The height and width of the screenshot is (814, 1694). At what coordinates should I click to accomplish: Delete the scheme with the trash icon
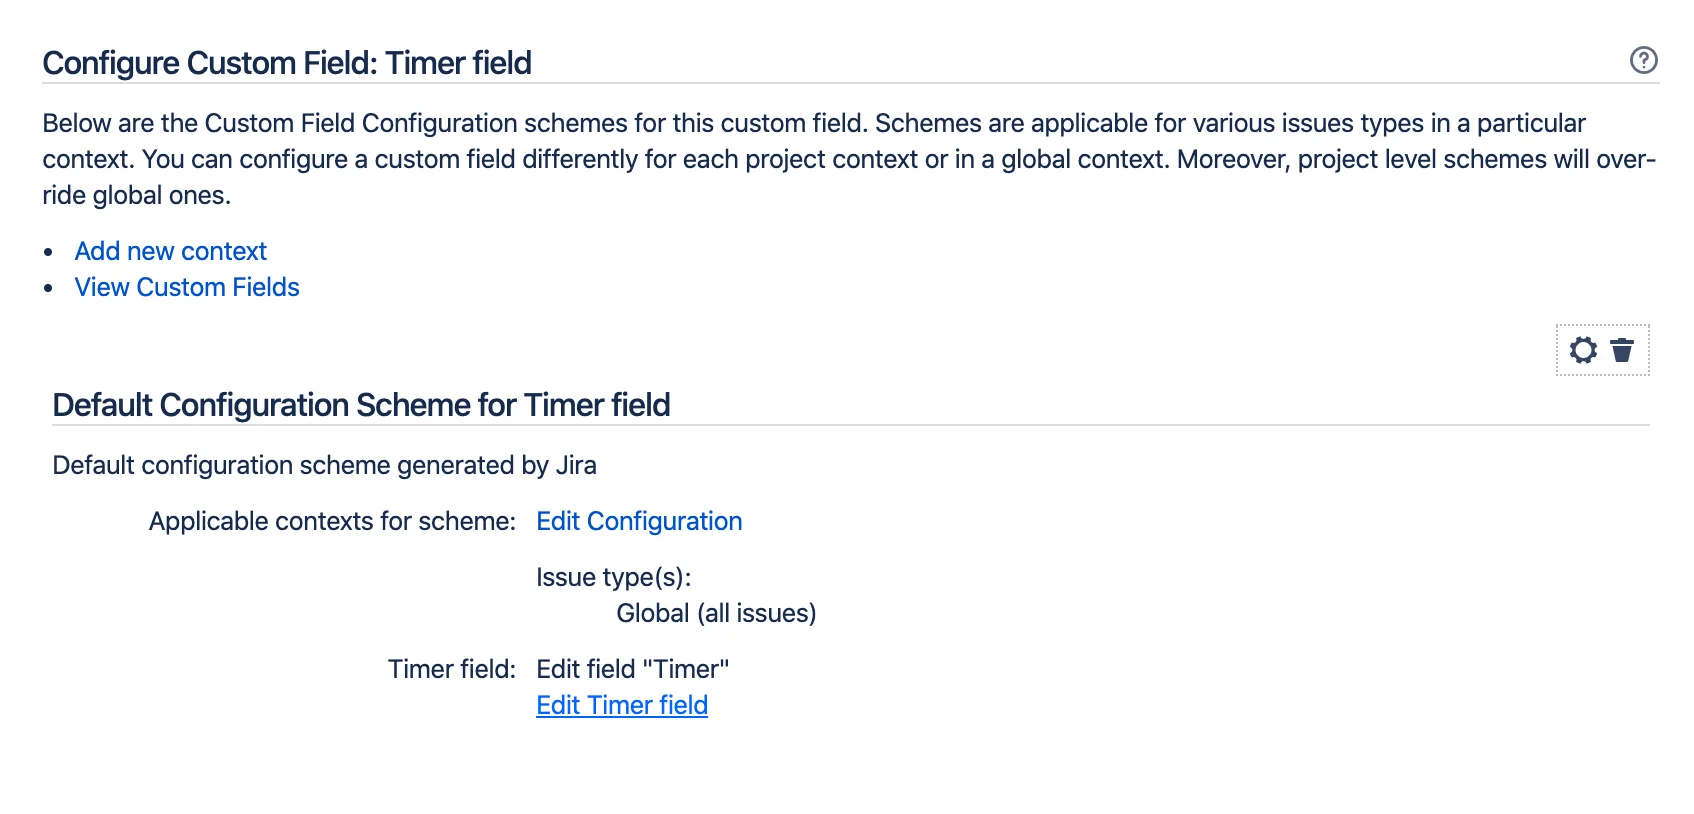click(1622, 350)
